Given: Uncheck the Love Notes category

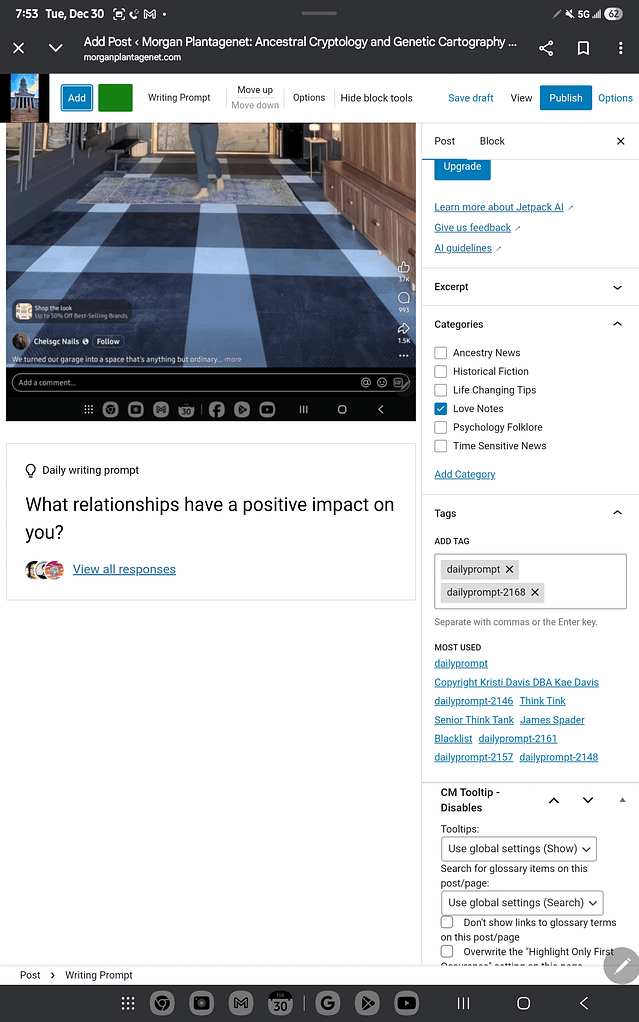Looking at the screenshot, I should pos(441,409).
